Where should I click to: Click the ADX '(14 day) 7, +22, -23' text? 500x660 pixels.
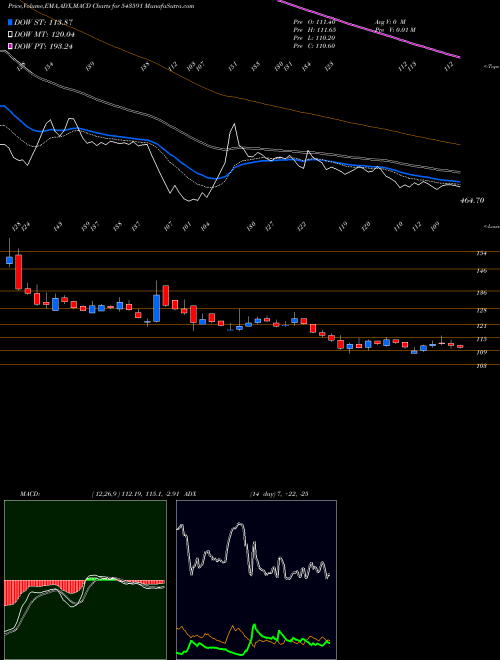tap(279, 494)
